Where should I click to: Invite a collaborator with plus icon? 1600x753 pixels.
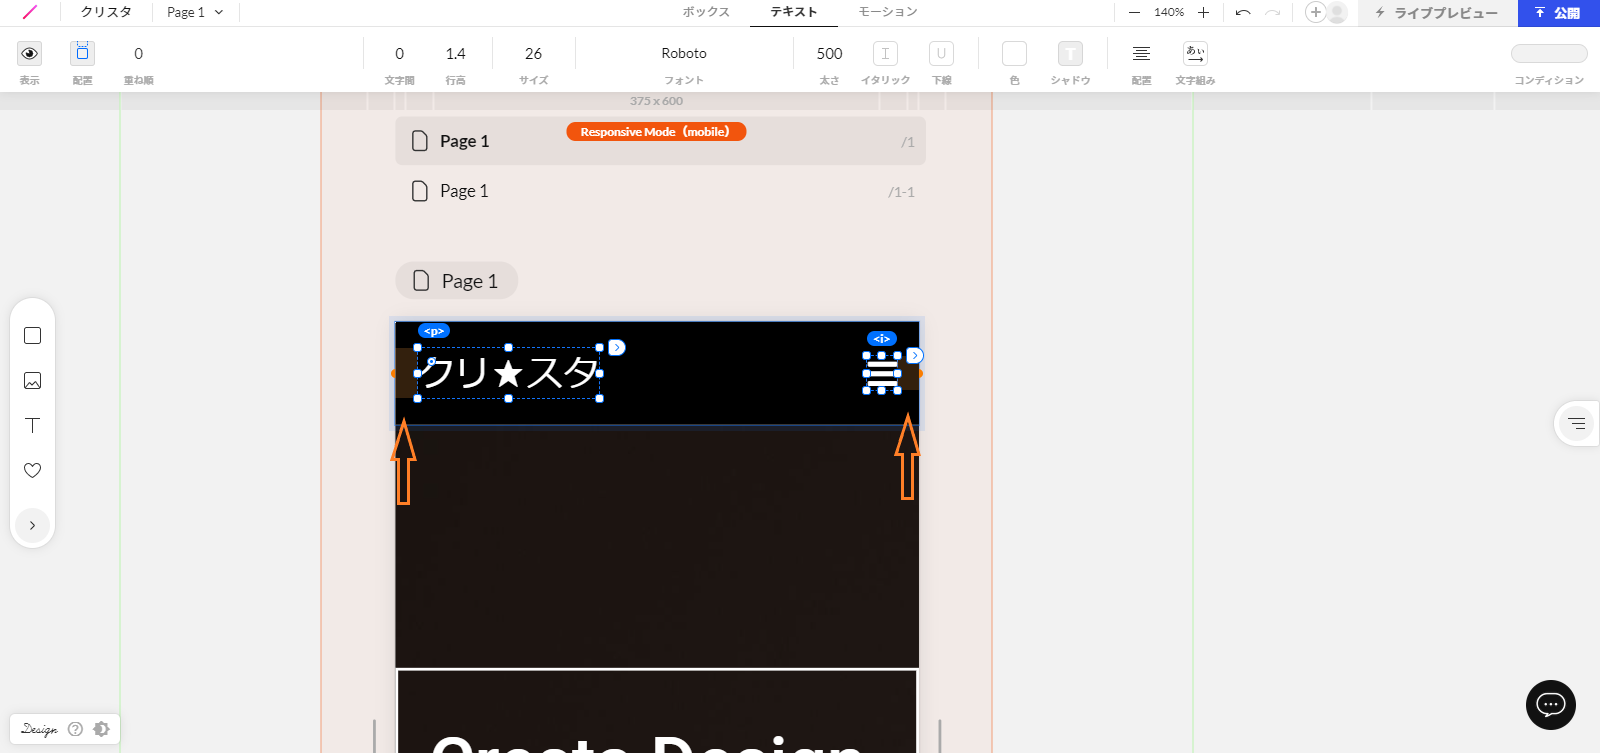tap(1316, 12)
